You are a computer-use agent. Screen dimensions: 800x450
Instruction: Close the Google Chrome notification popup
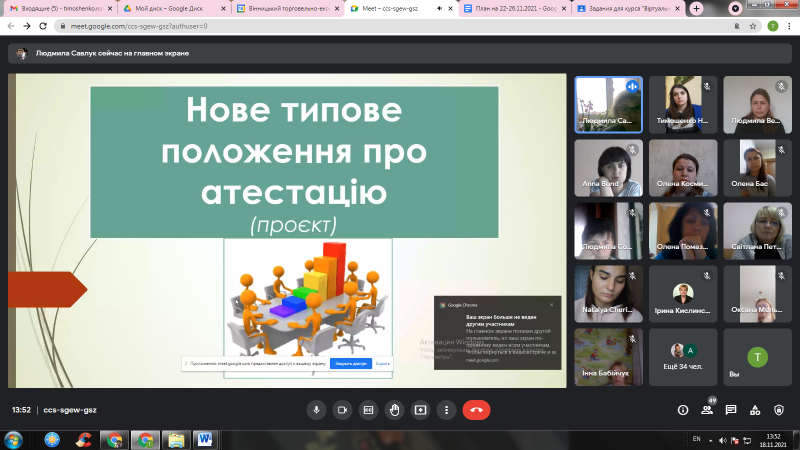click(x=552, y=305)
